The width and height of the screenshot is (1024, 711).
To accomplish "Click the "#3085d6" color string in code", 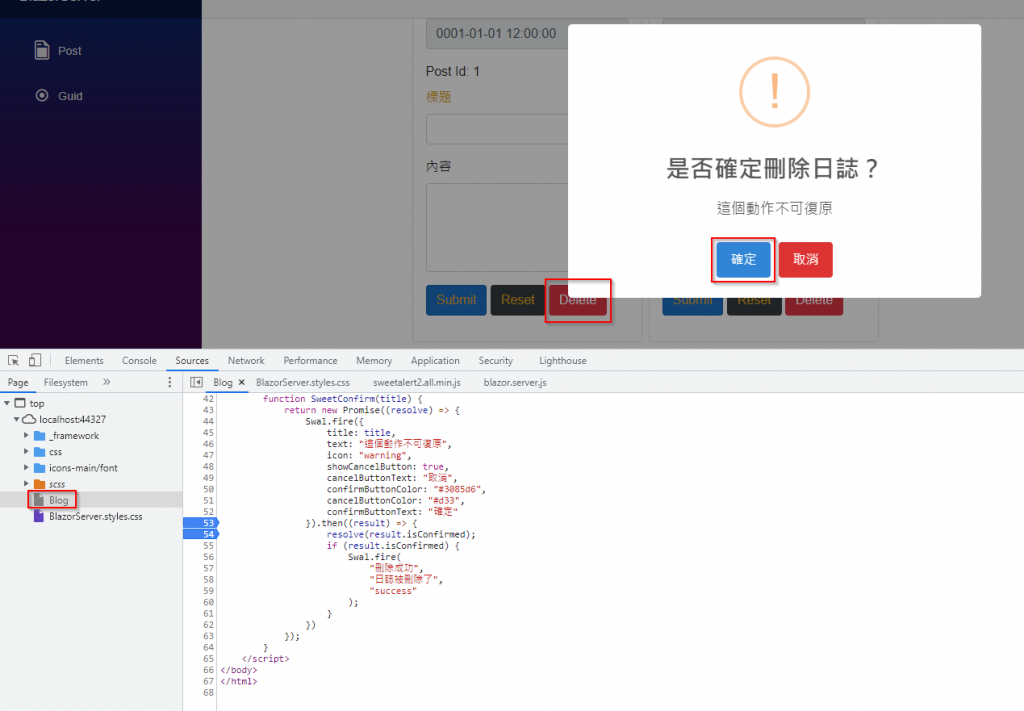I will point(458,489).
